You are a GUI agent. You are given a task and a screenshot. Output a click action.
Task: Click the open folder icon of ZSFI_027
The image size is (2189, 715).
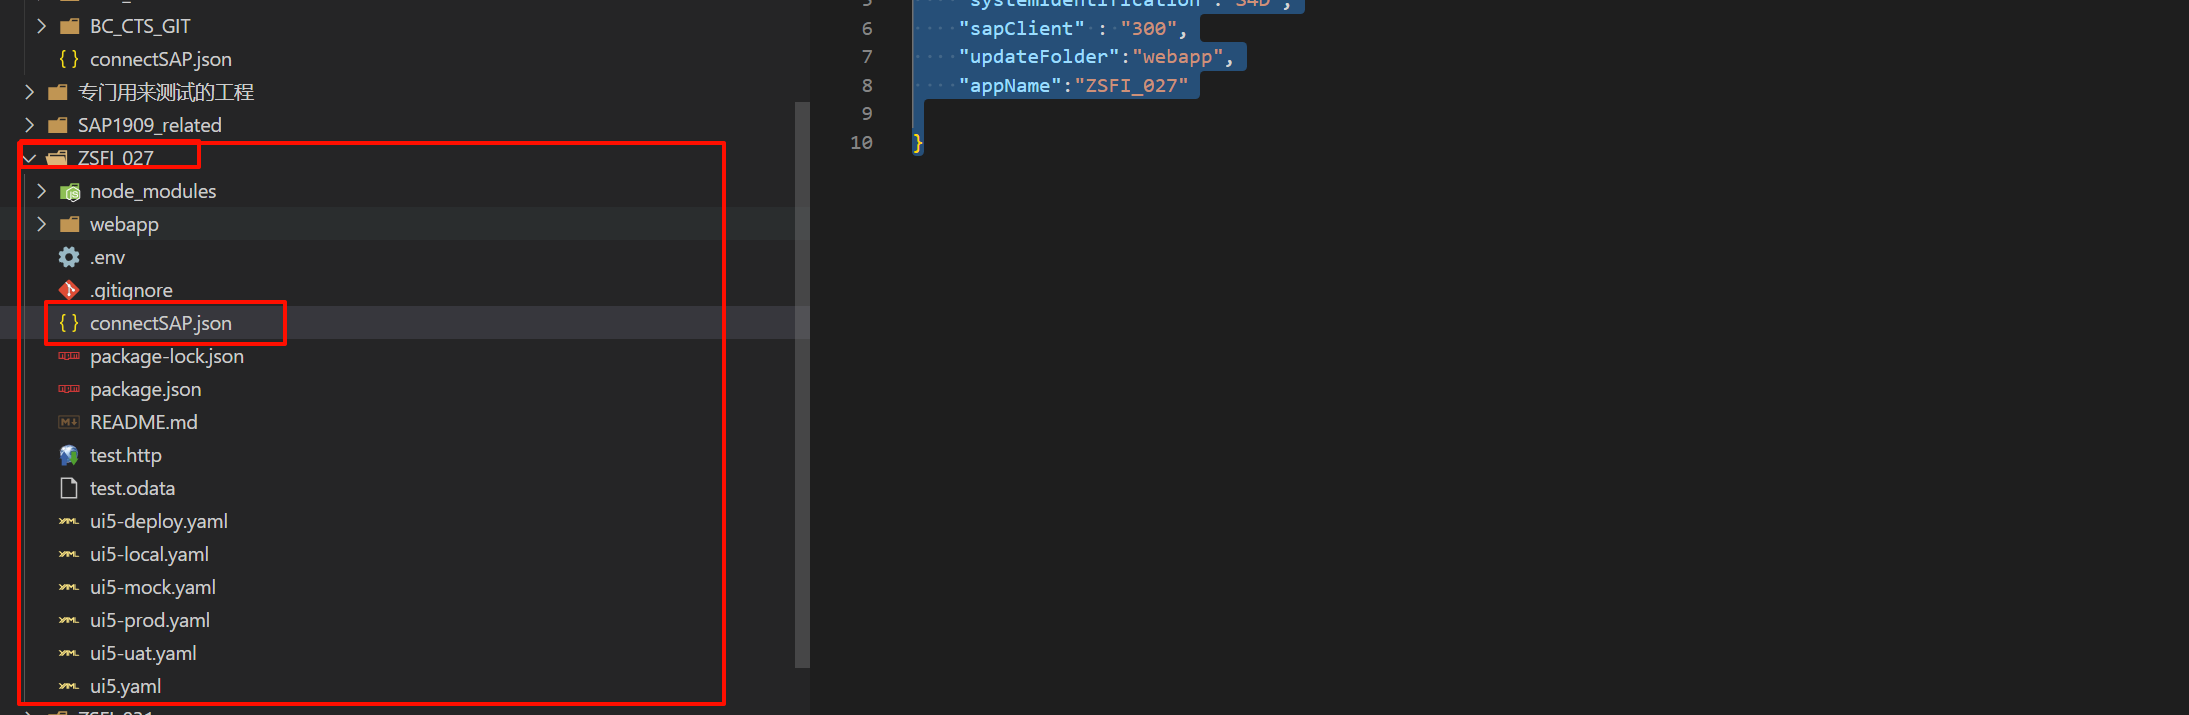pos(57,158)
